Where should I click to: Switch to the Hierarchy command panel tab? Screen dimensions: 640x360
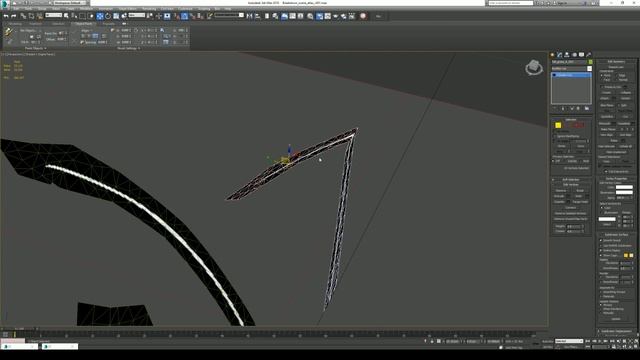[x=567, y=55]
